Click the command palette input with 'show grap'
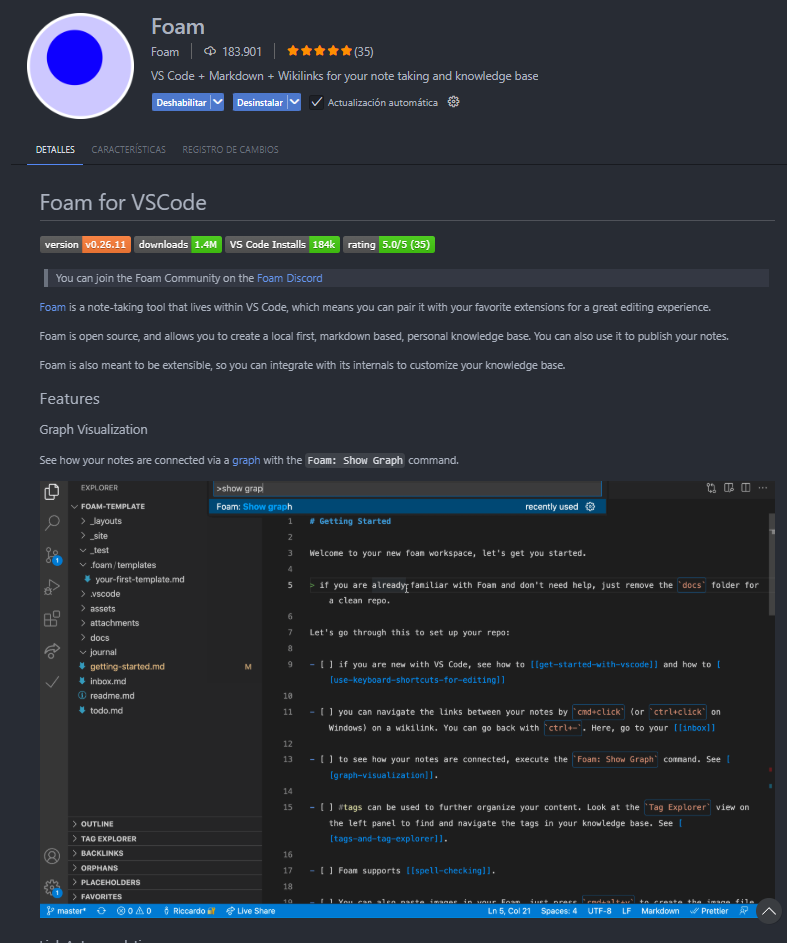 point(408,488)
